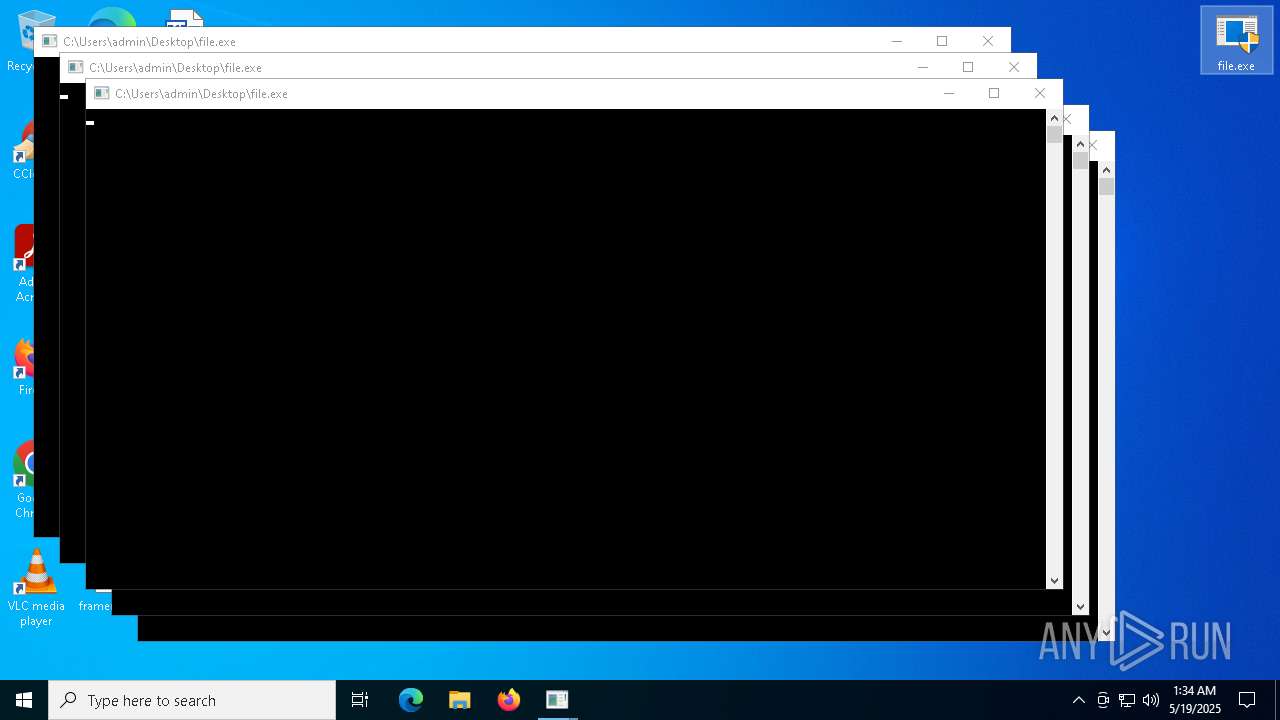Open the VLC media player shortcut
1280x720 pixels.
(x=36, y=588)
